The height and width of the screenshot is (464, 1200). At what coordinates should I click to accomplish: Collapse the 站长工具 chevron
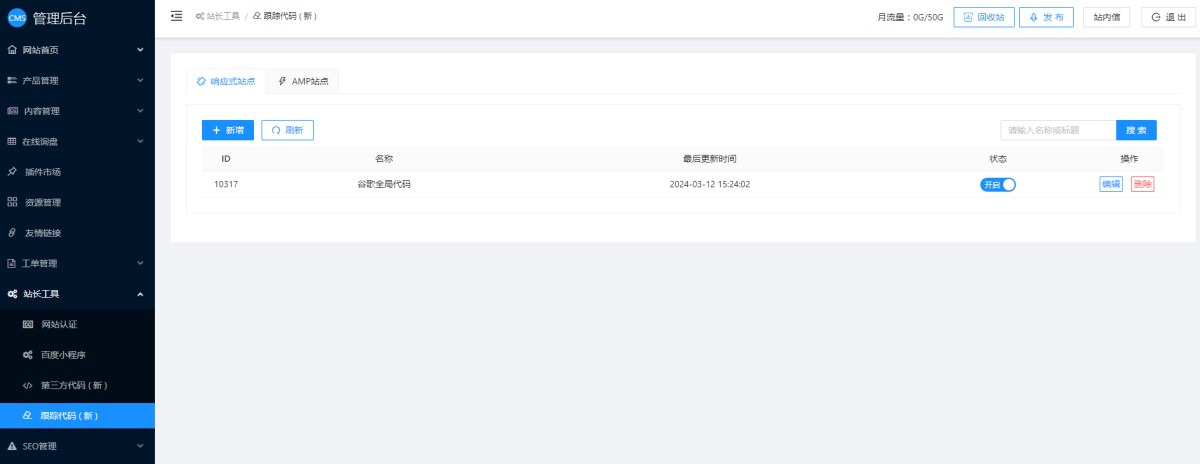[x=140, y=294]
